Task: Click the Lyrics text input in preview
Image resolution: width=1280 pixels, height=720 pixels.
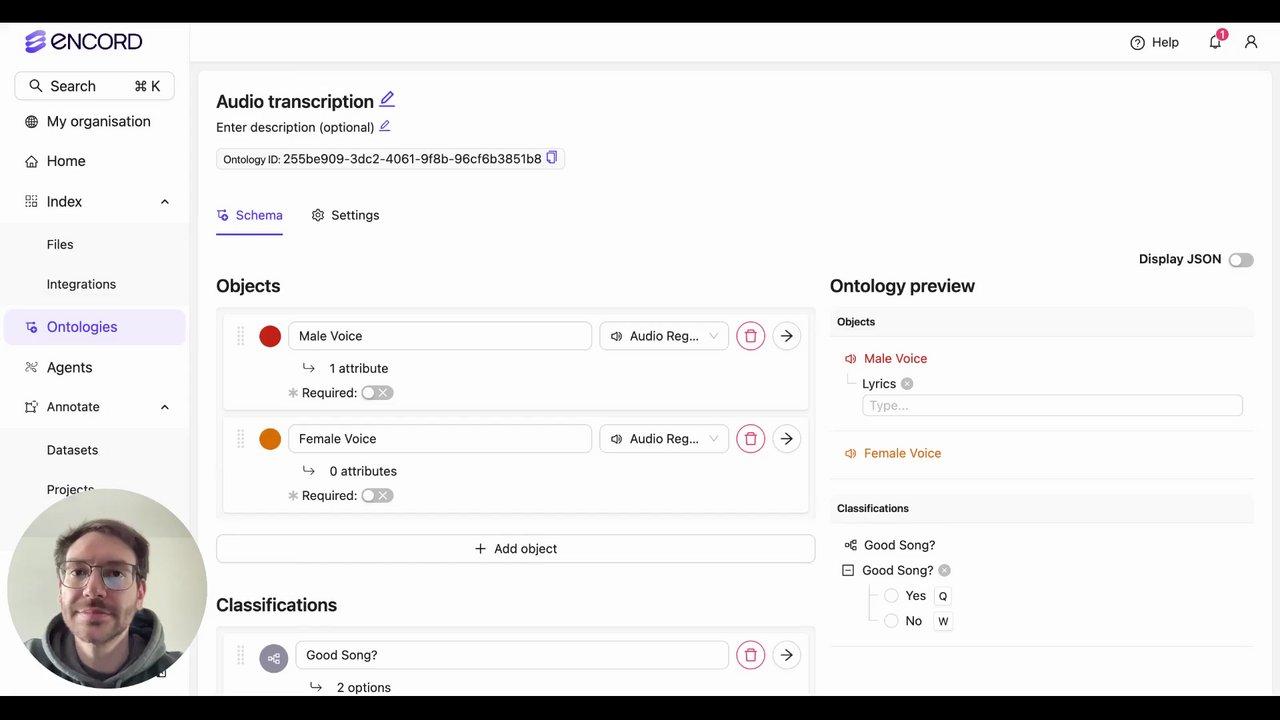Action: [1052, 405]
